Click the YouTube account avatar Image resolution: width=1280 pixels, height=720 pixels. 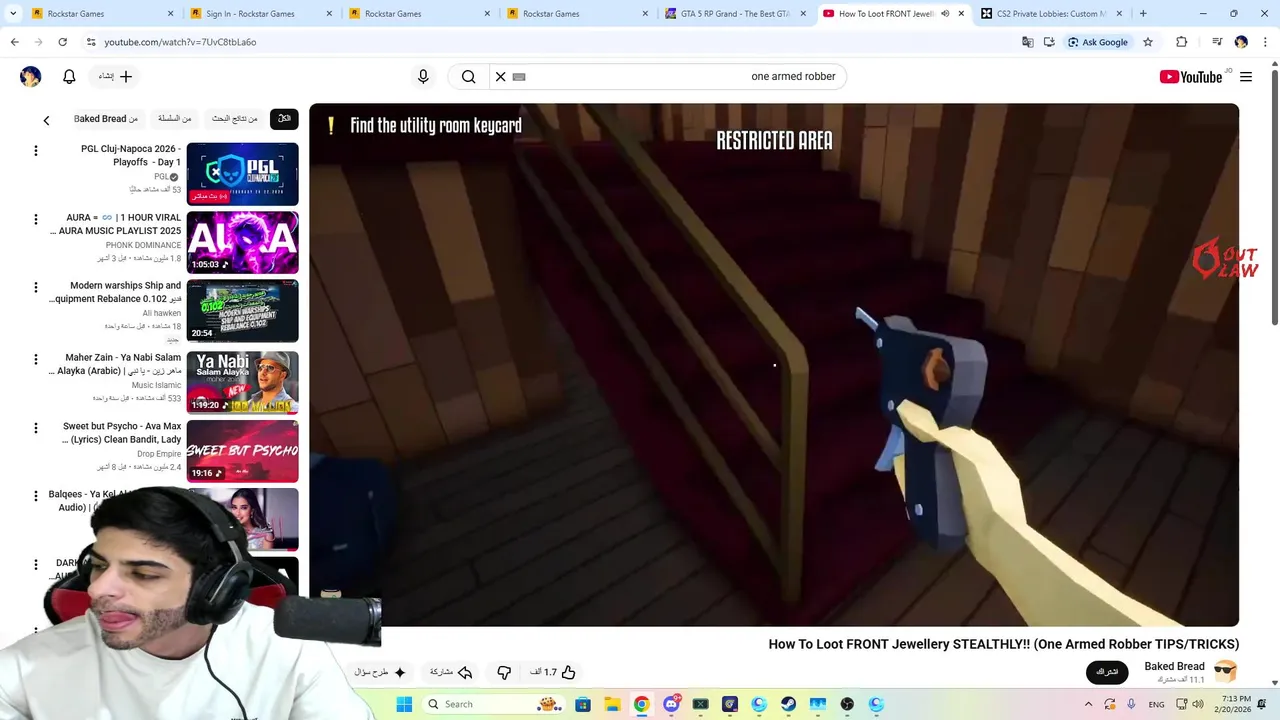coord(30,76)
